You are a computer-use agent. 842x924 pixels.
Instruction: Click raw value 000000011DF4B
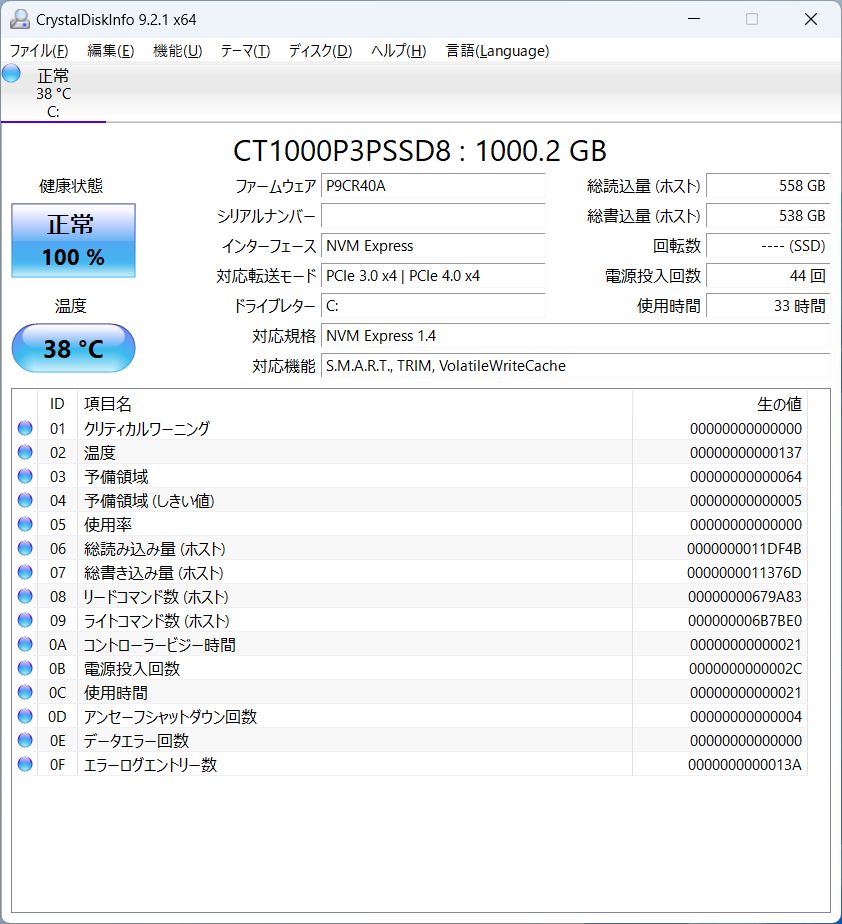pos(744,549)
